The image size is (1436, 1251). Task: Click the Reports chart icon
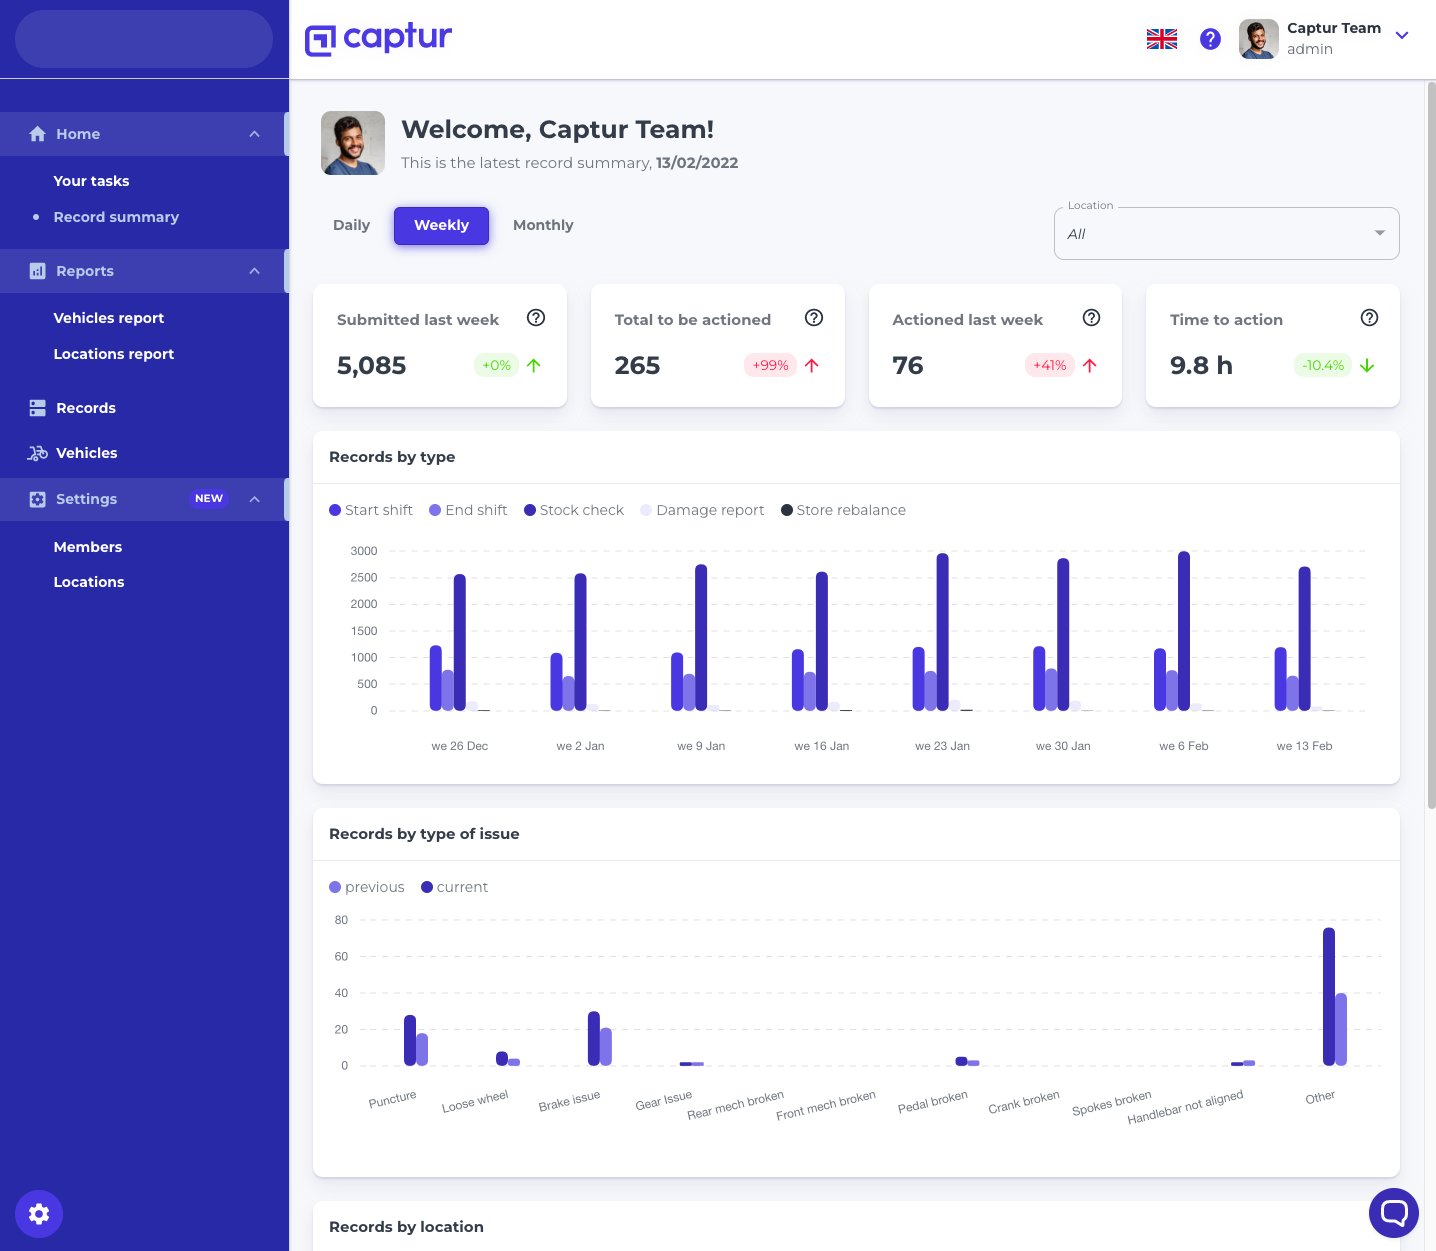[x=38, y=271]
